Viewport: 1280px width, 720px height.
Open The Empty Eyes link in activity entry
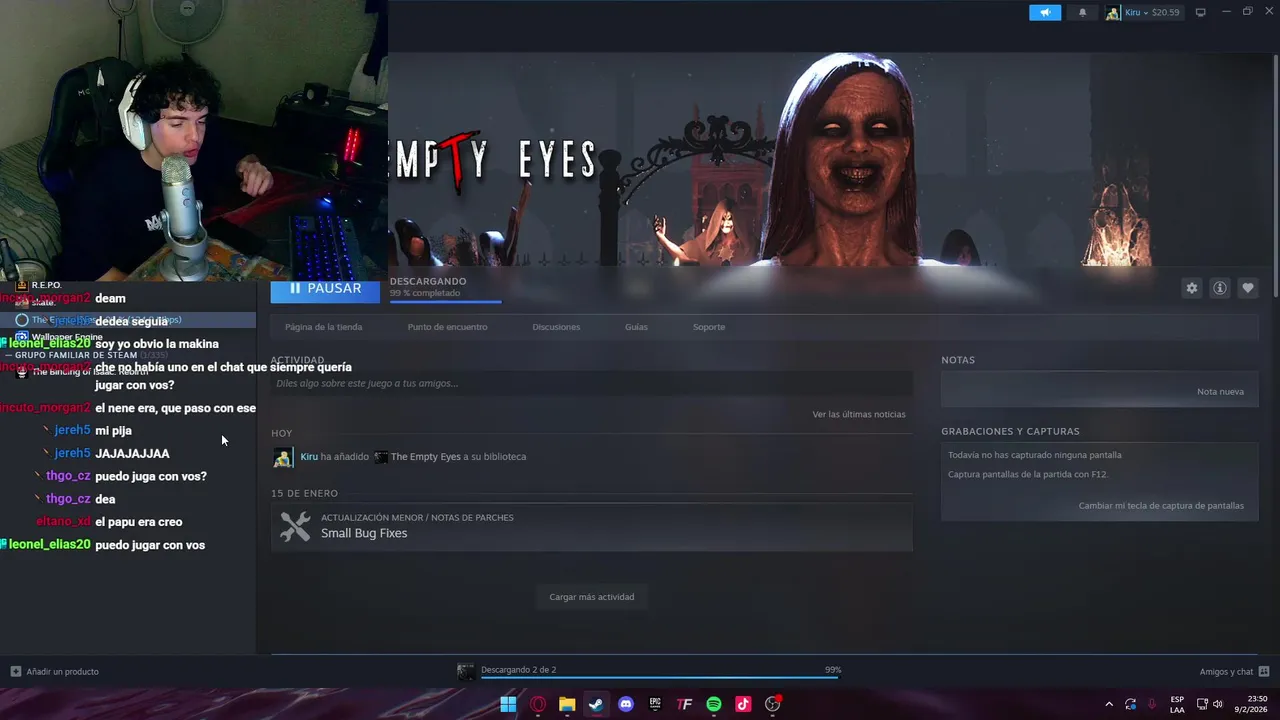pos(425,457)
